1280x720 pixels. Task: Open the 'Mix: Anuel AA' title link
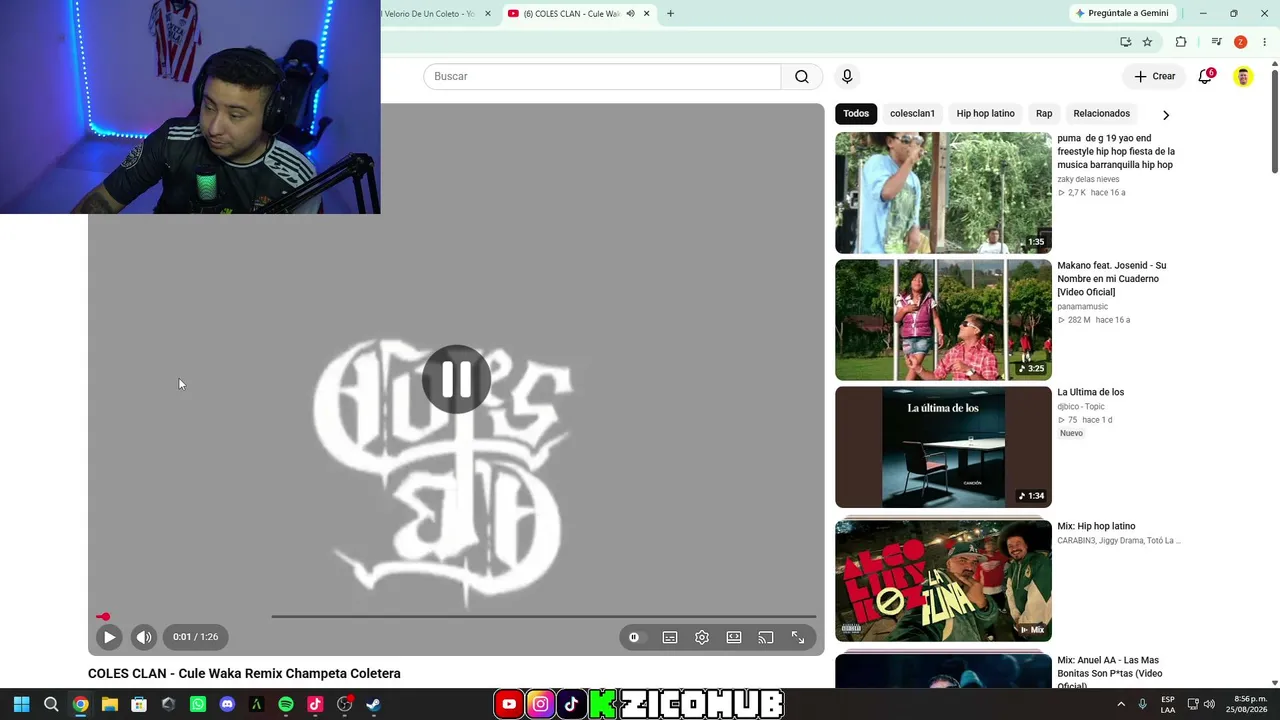point(1109,673)
